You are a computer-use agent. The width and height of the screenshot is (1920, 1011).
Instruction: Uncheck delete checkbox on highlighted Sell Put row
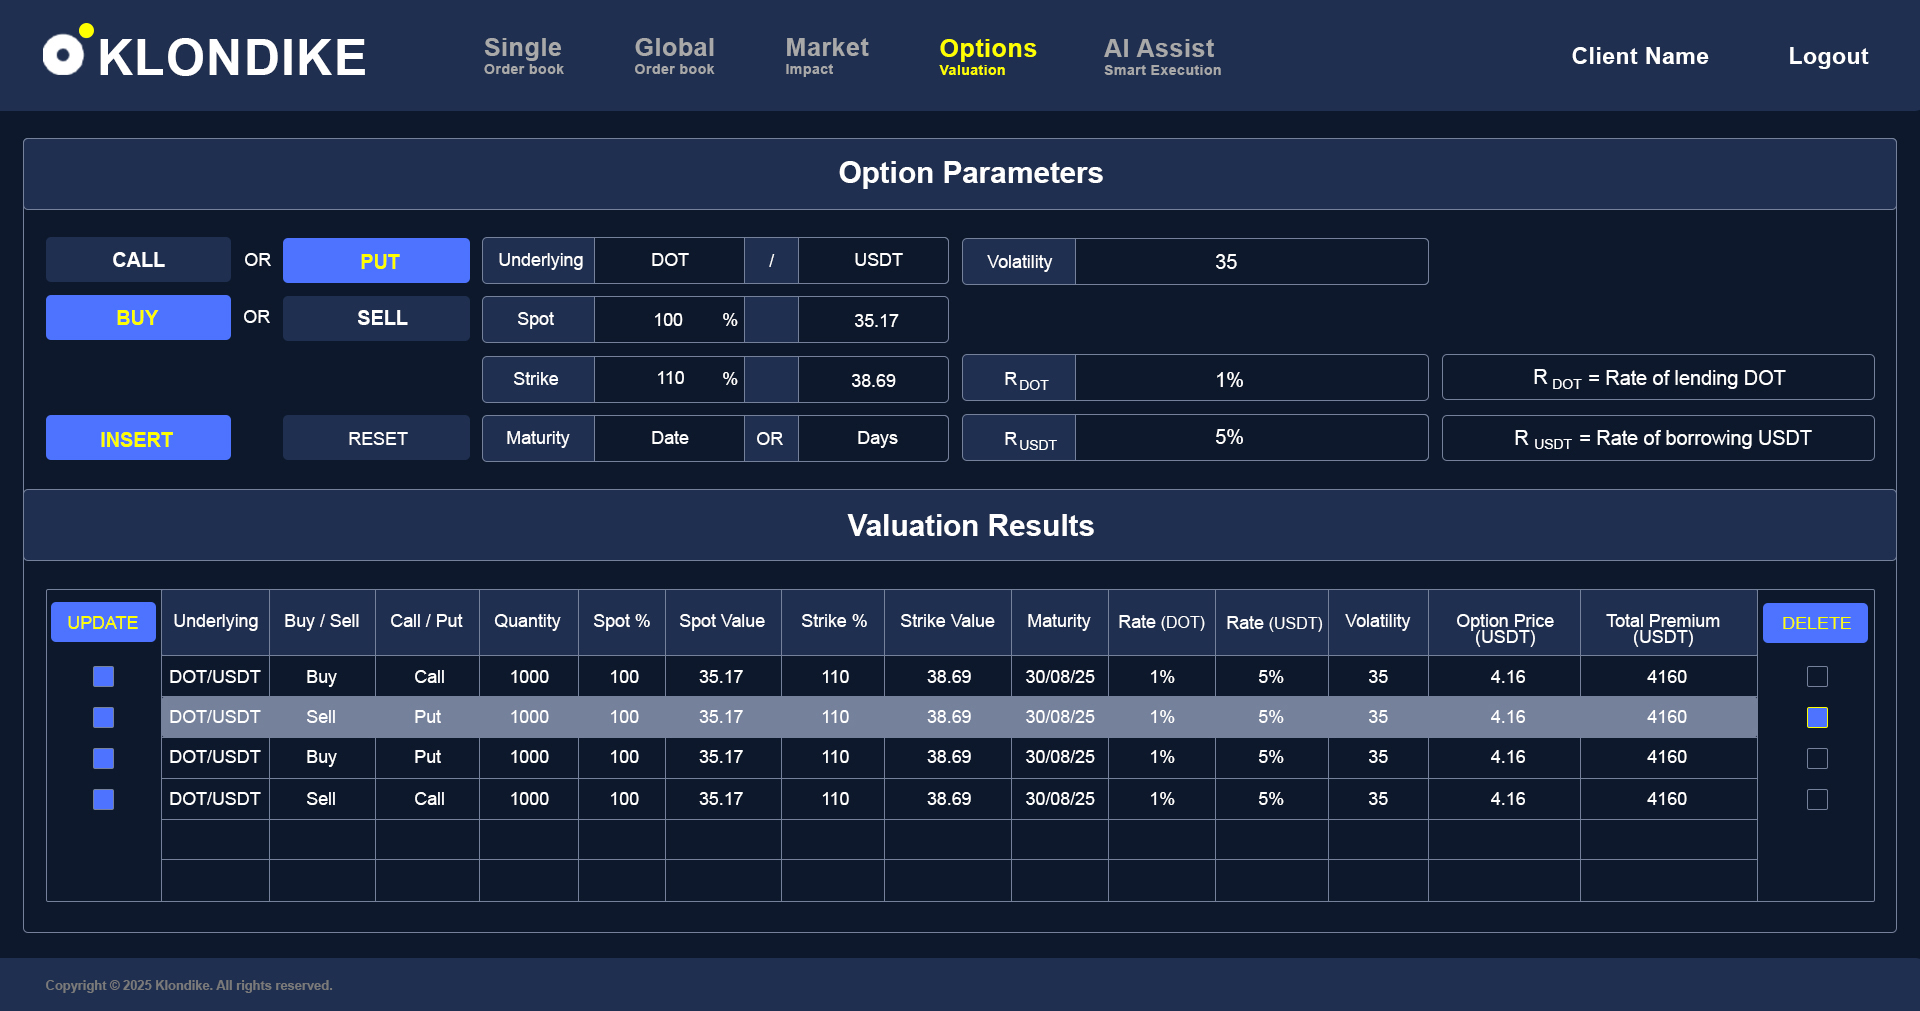(1817, 717)
